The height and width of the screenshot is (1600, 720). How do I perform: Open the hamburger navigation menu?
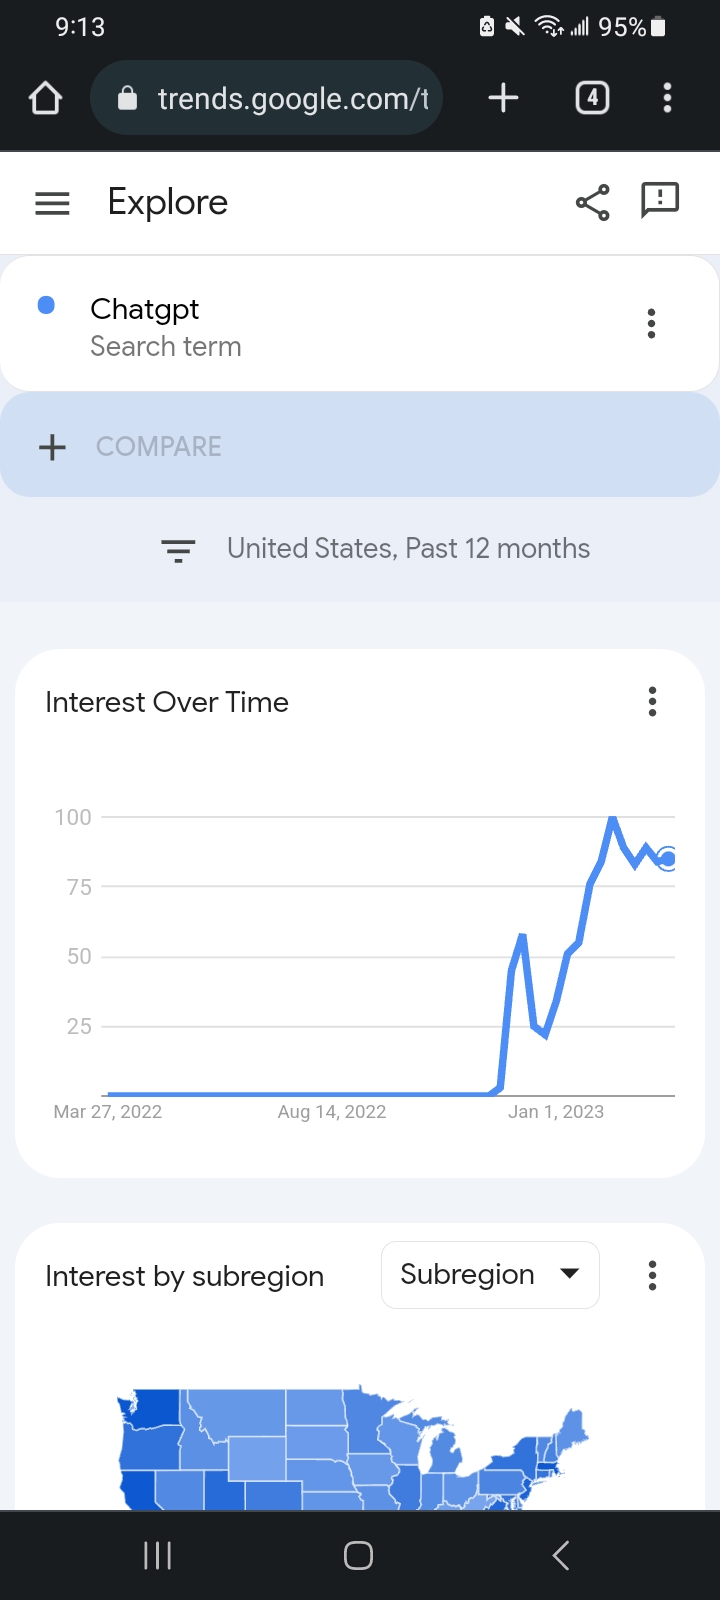[x=52, y=203]
